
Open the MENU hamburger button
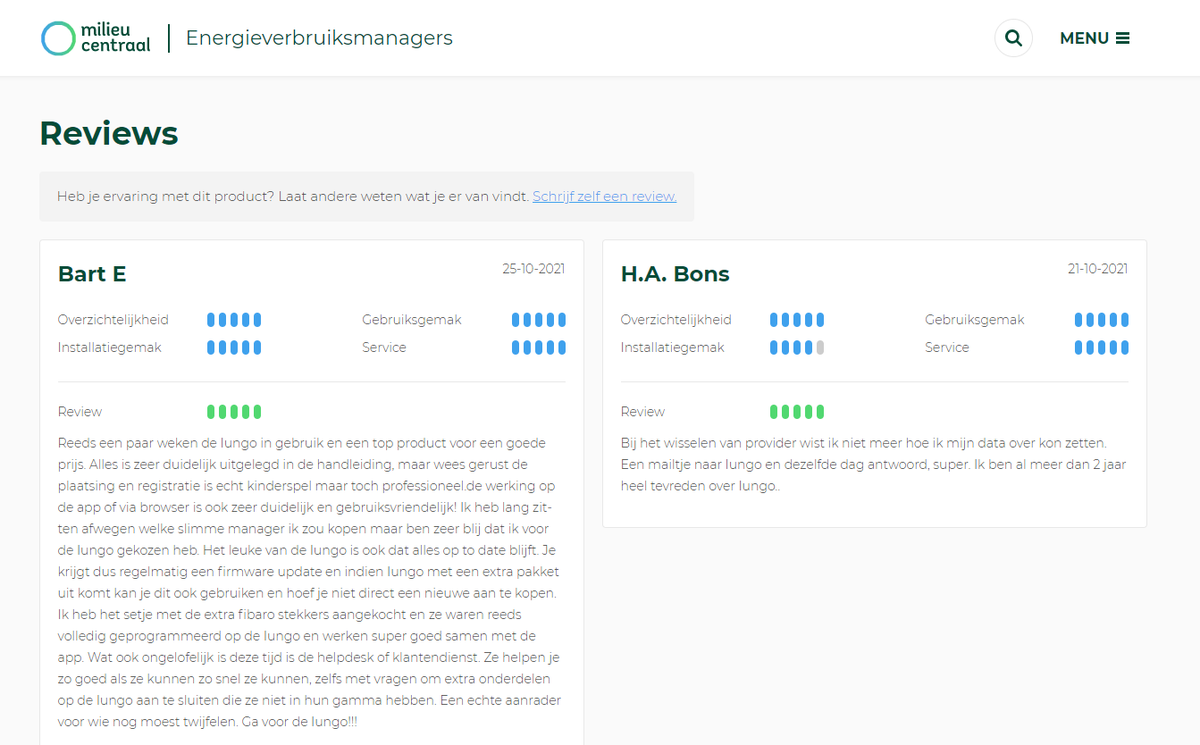(x=1095, y=38)
